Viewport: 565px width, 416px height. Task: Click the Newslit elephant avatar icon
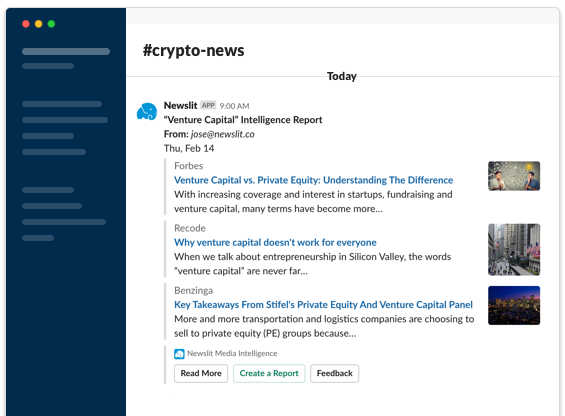(147, 112)
